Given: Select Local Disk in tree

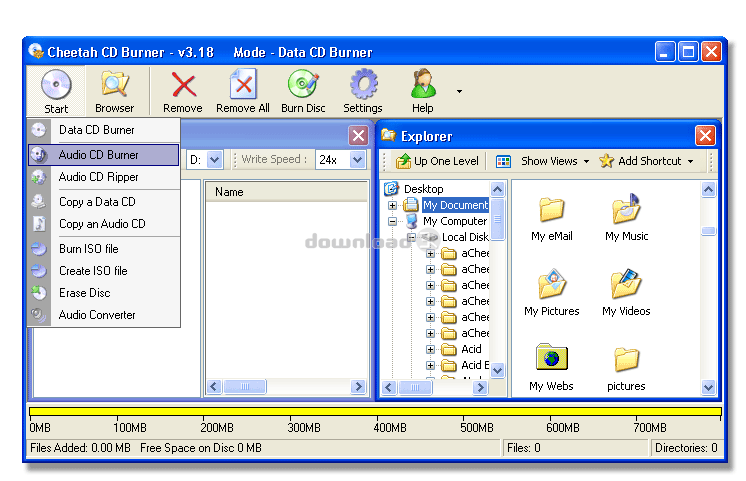Looking at the screenshot, I should point(465,237).
